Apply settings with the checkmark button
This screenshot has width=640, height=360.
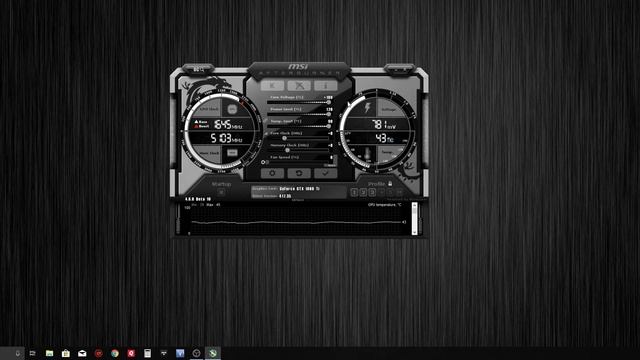click(x=326, y=173)
